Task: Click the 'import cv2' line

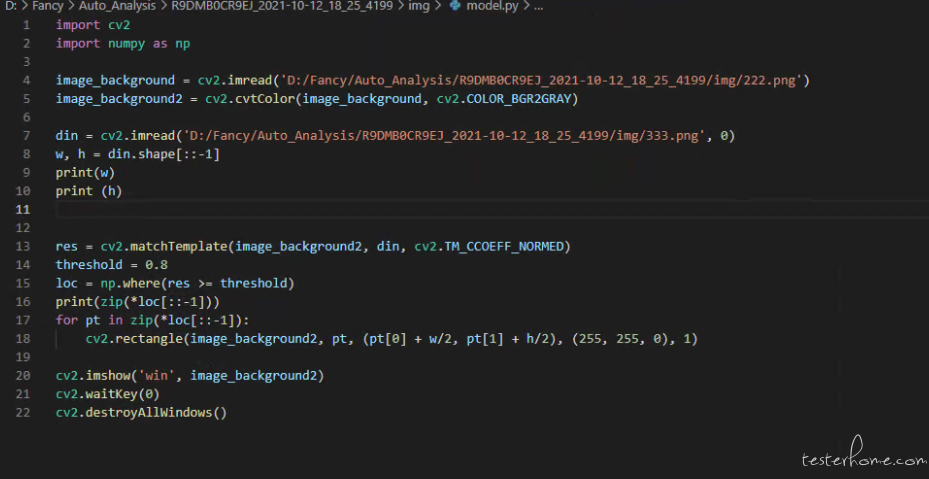Action: (93, 25)
